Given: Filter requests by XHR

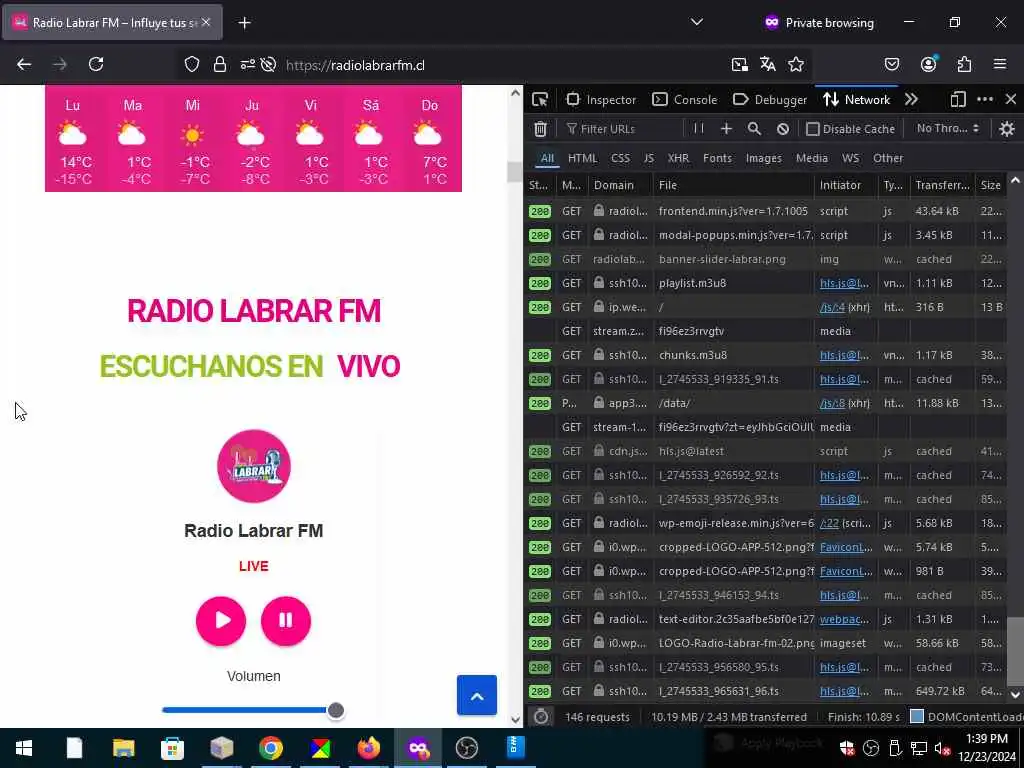Looking at the screenshot, I should click(678, 158).
